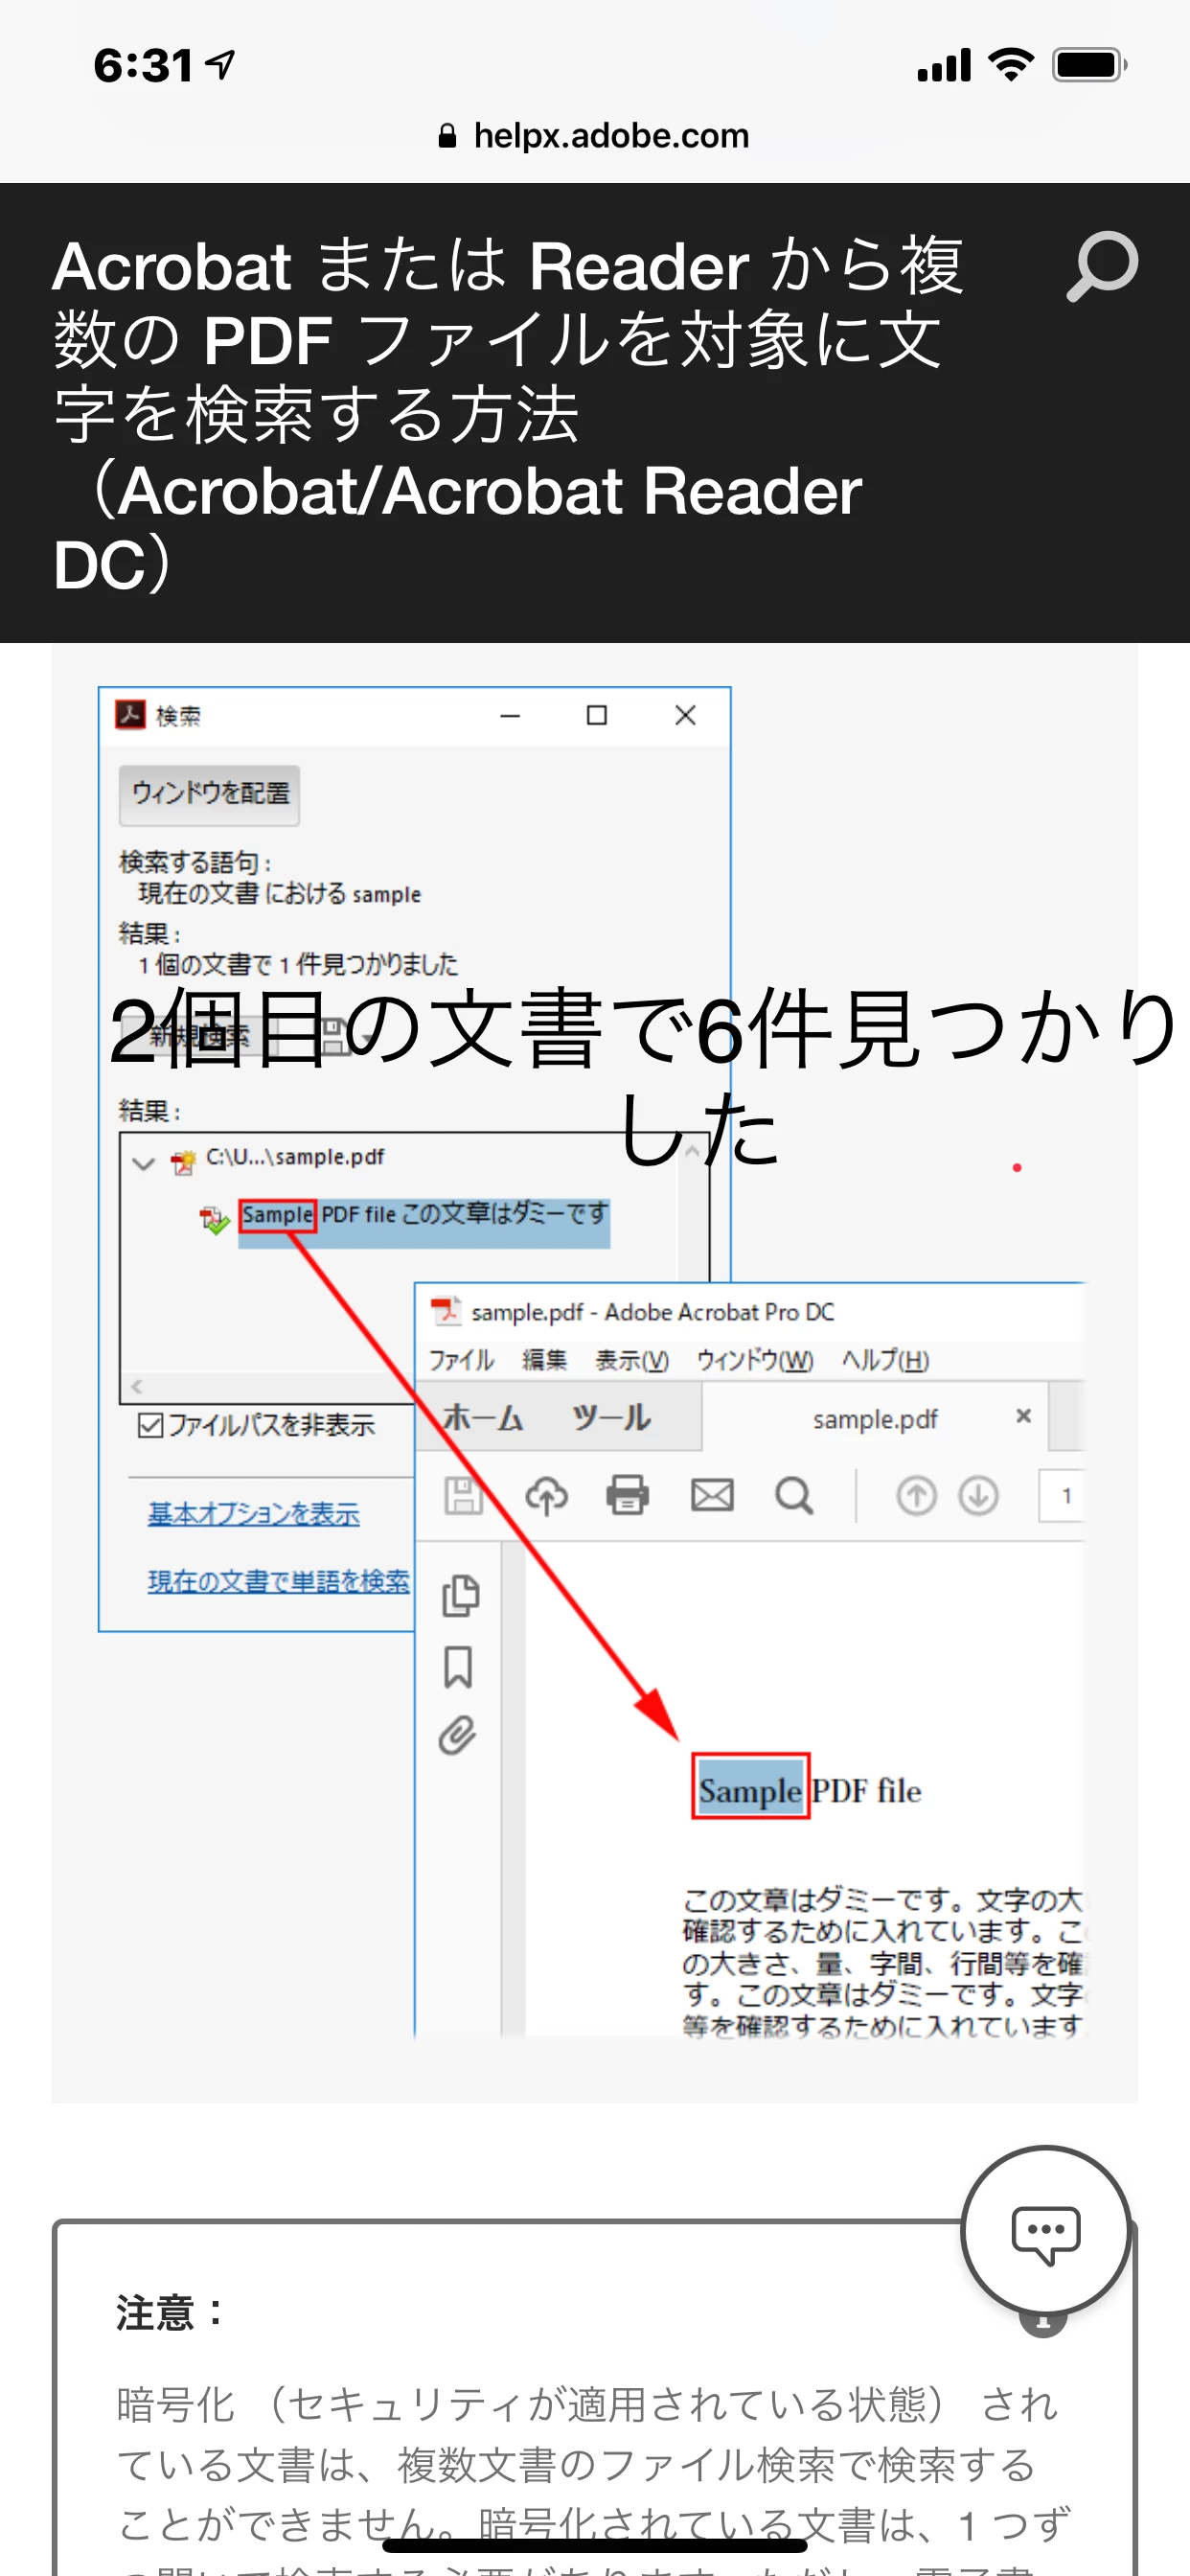Maximize the 検索 window
Image resolution: width=1190 pixels, height=2576 pixels.
coord(597,715)
